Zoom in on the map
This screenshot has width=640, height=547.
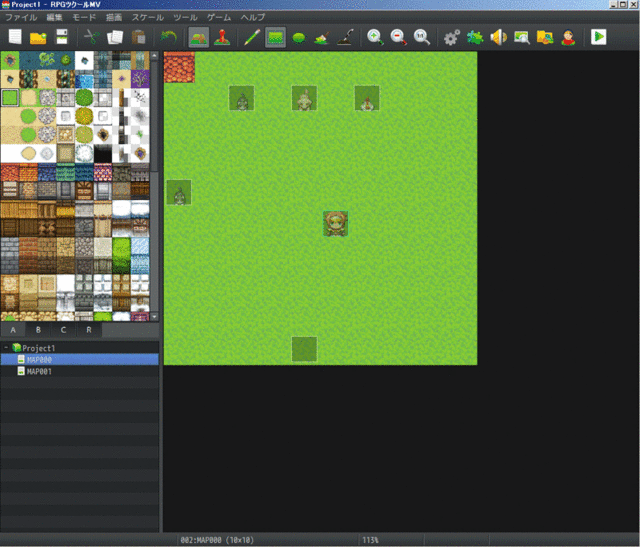375,37
